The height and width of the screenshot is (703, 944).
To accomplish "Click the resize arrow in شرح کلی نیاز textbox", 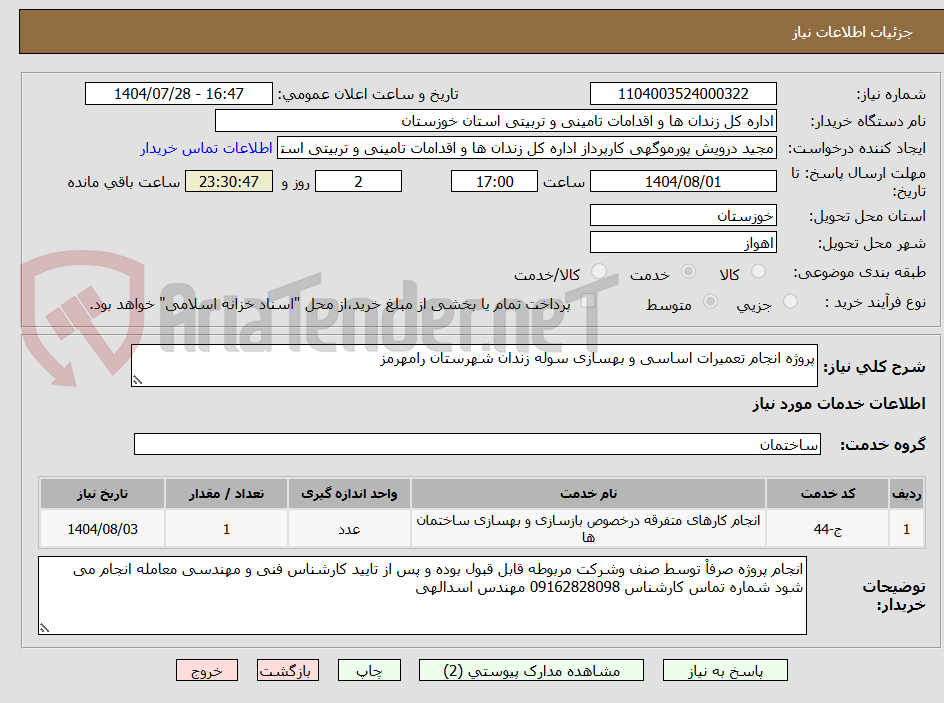I will pyautogui.click(x=139, y=381).
